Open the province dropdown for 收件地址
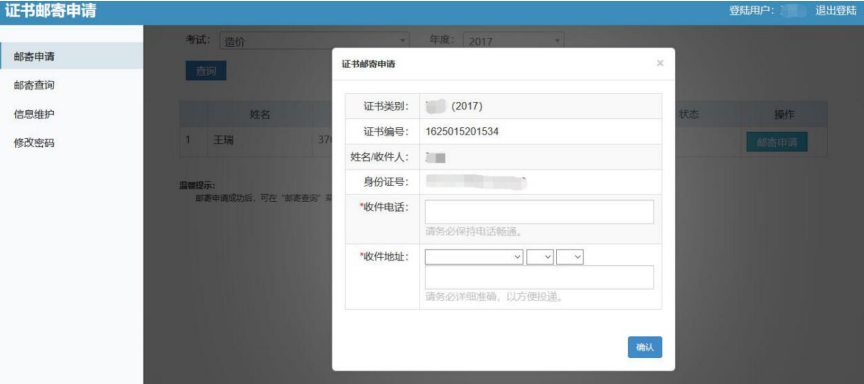 click(474, 257)
